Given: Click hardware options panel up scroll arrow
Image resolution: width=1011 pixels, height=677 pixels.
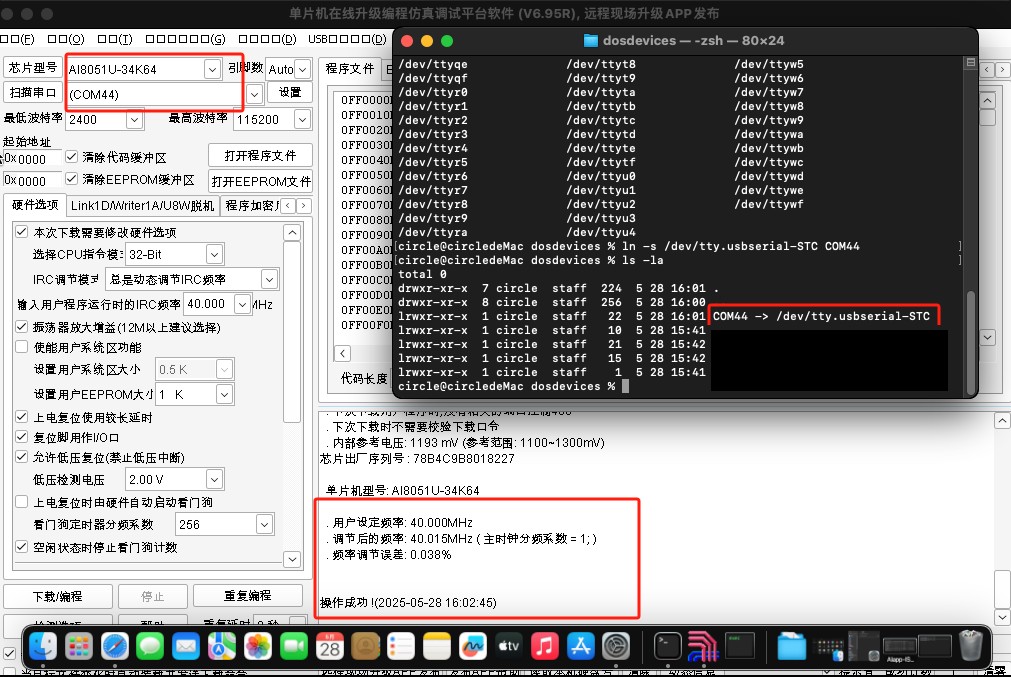Looking at the screenshot, I should [292, 232].
